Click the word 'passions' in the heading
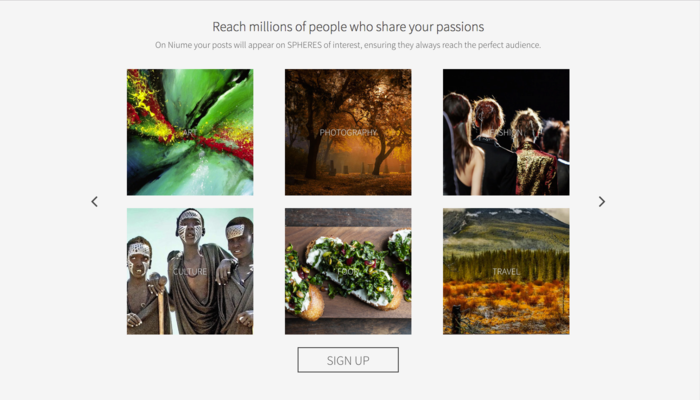This screenshot has width=700, height=400. [460, 27]
